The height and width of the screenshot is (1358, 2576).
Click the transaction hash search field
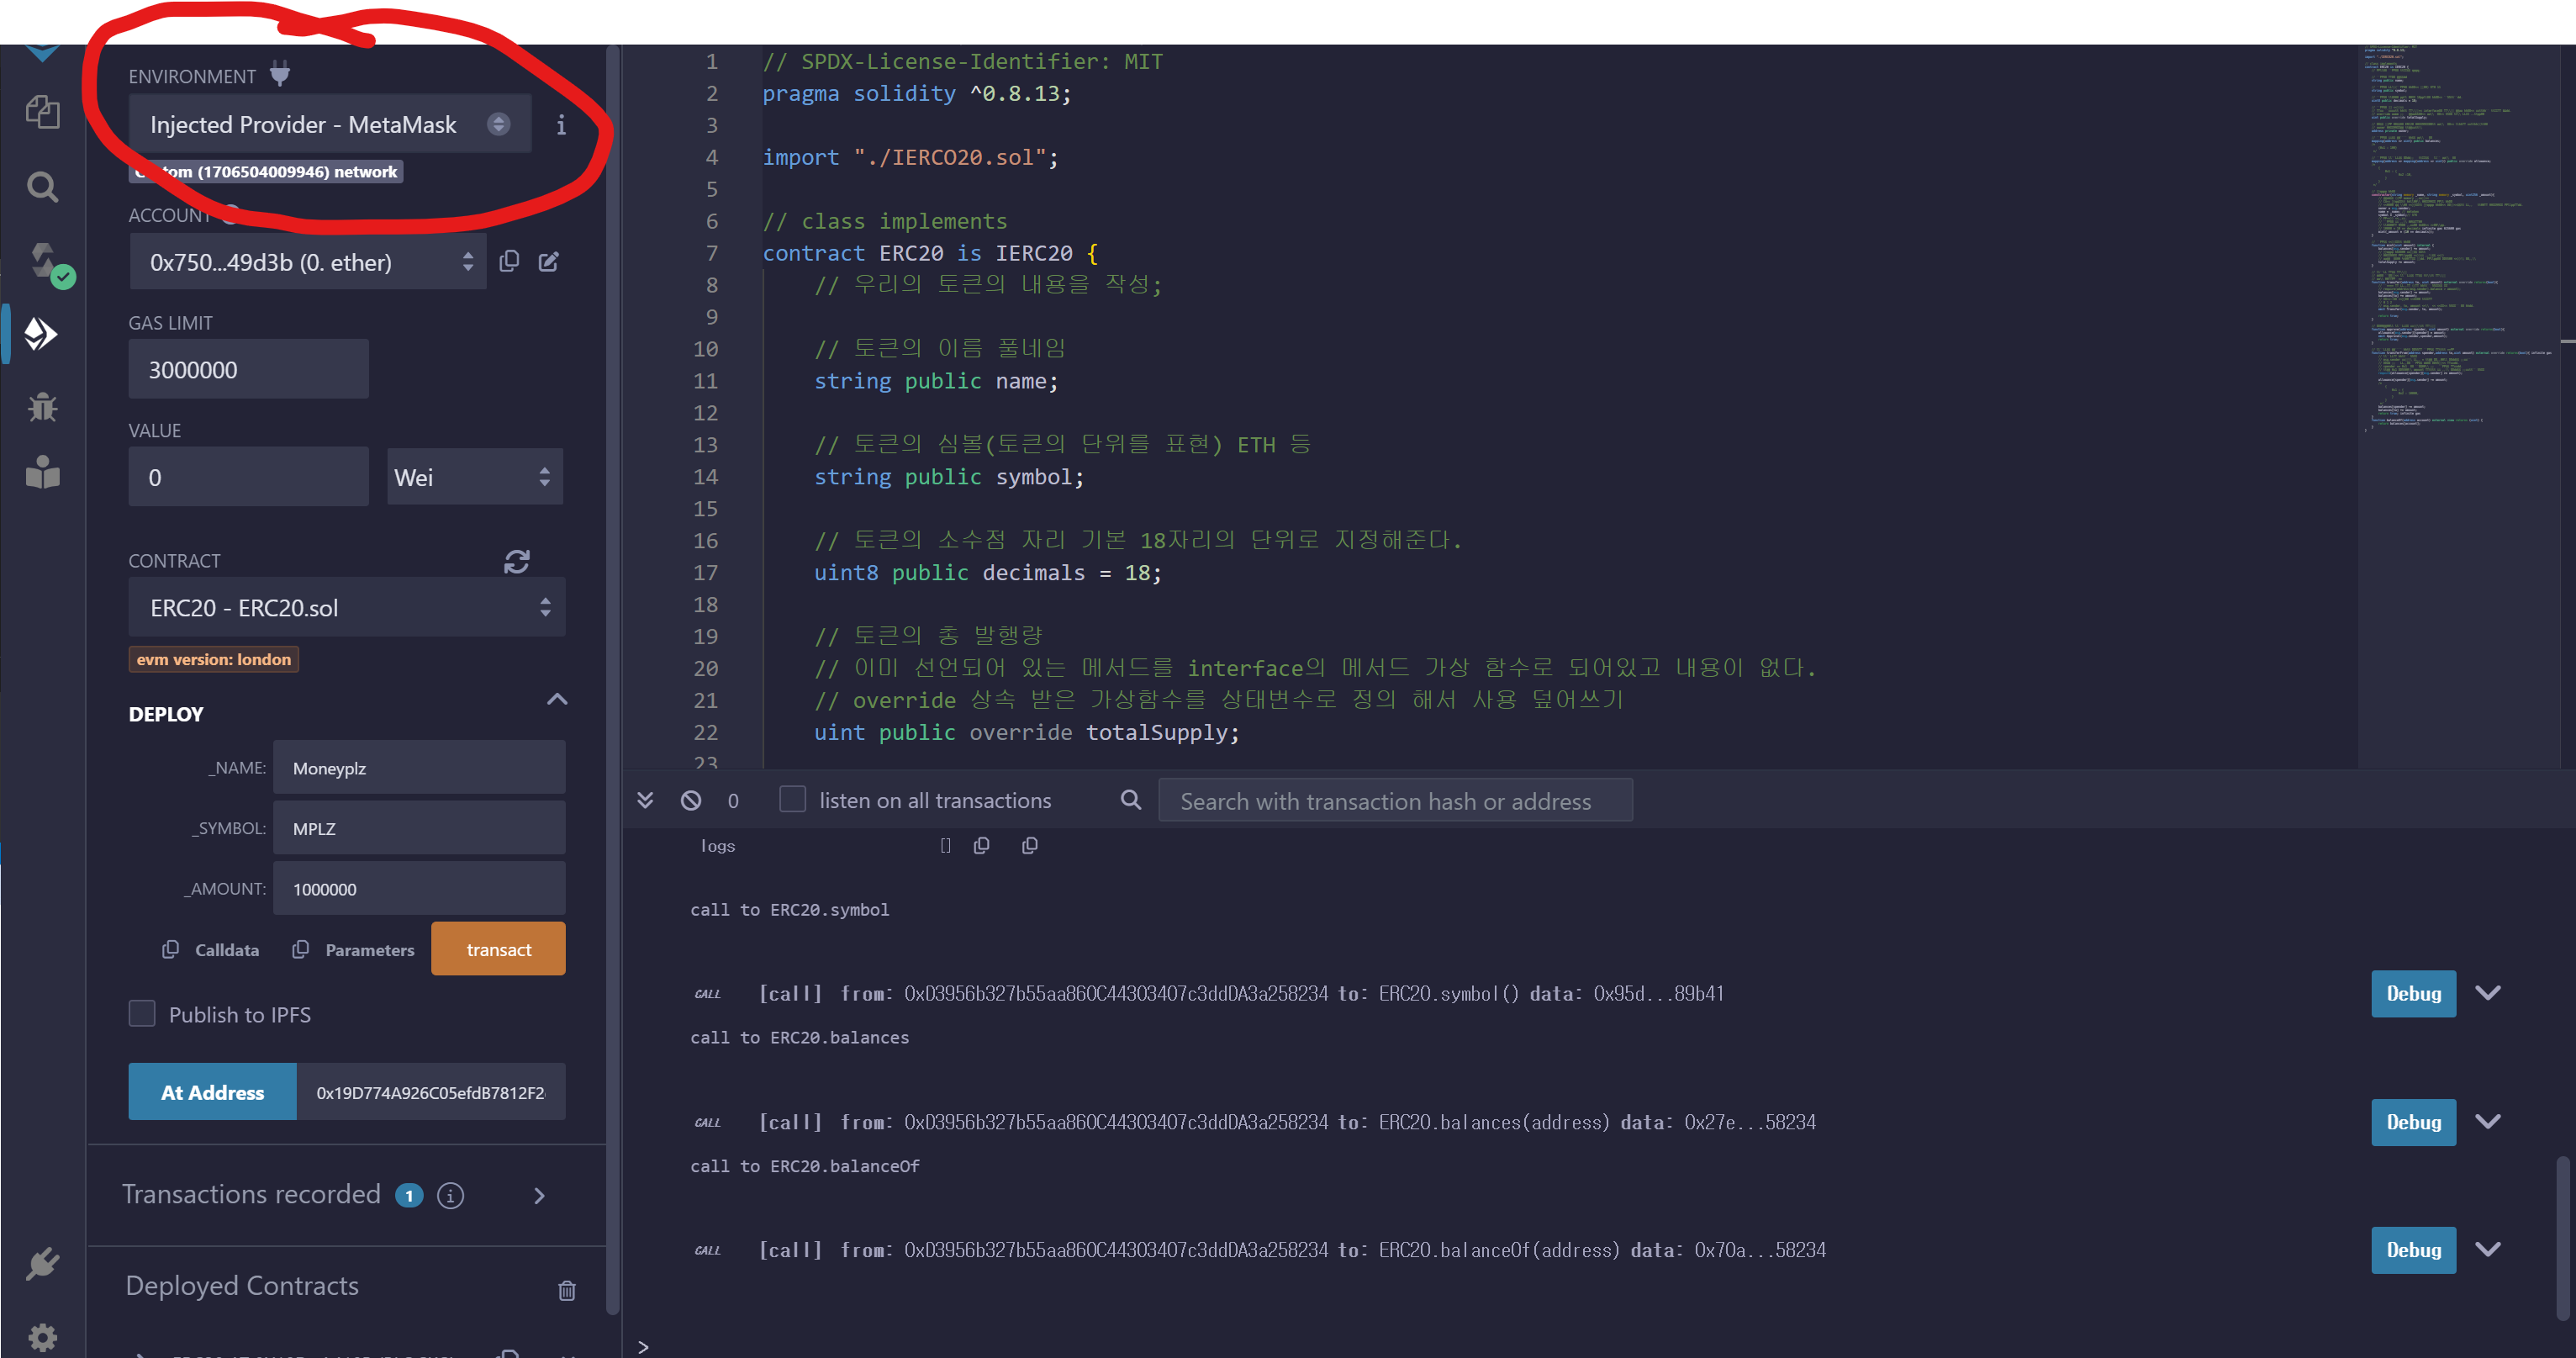tap(1394, 801)
